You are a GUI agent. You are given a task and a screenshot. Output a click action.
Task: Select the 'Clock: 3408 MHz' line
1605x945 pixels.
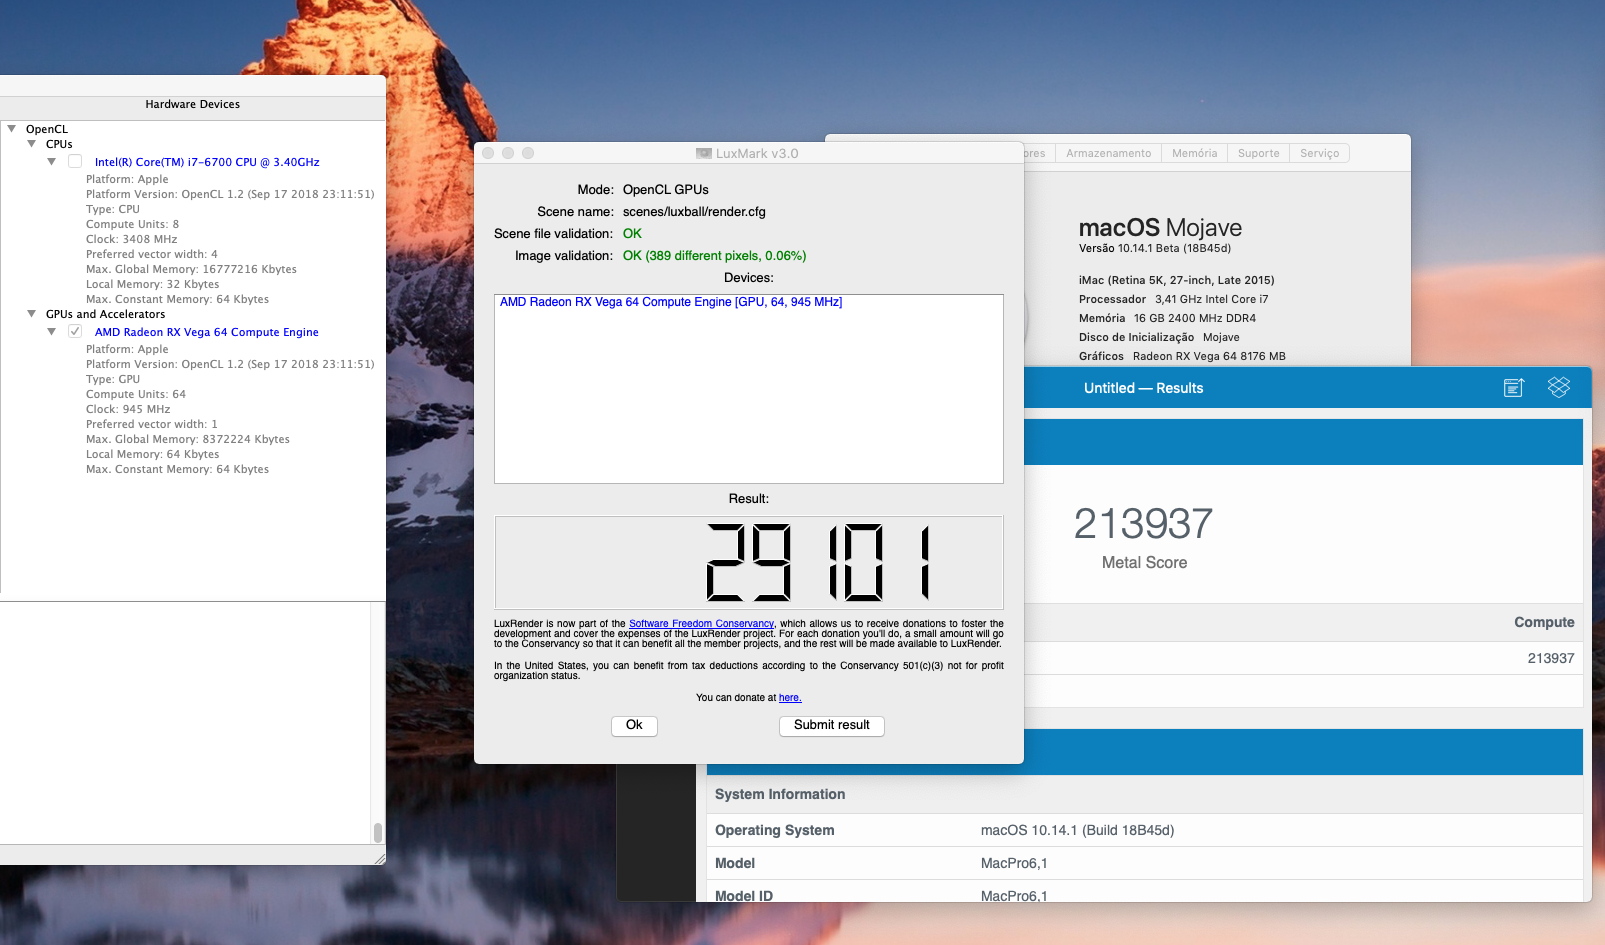[131, 239]
